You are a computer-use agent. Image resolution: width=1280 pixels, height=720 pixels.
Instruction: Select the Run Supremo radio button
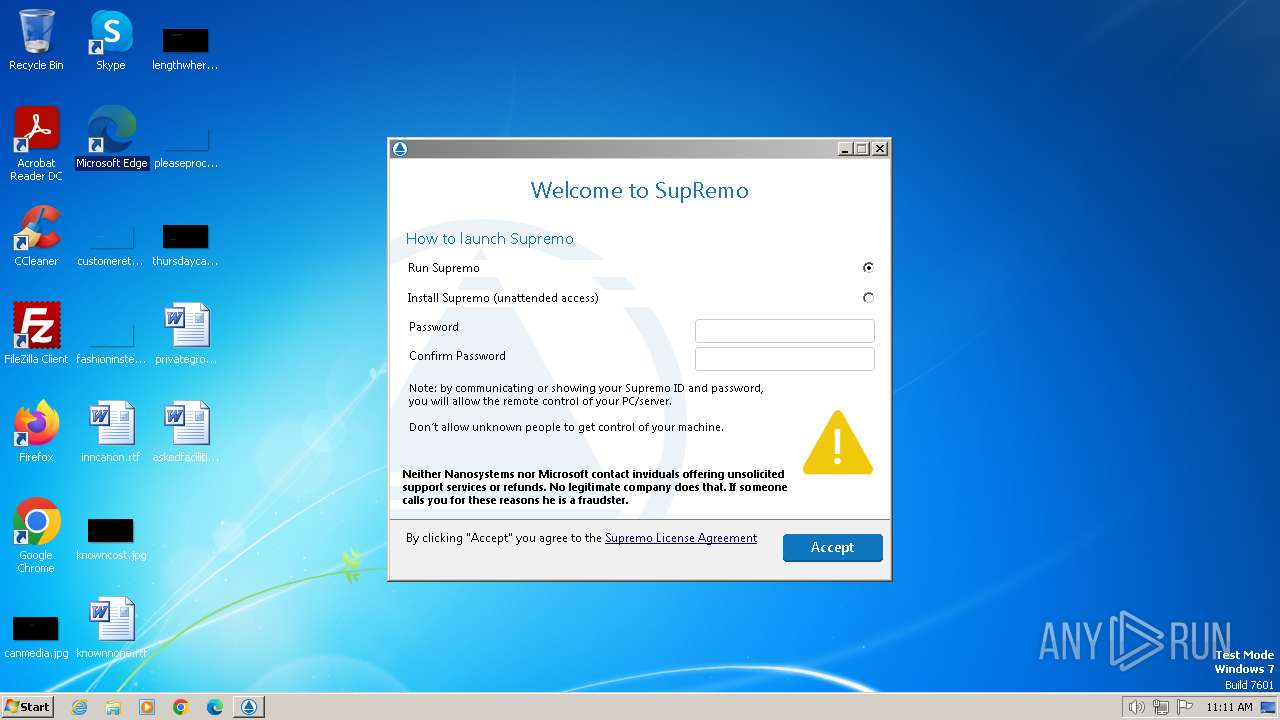click(x=868, y=268)
